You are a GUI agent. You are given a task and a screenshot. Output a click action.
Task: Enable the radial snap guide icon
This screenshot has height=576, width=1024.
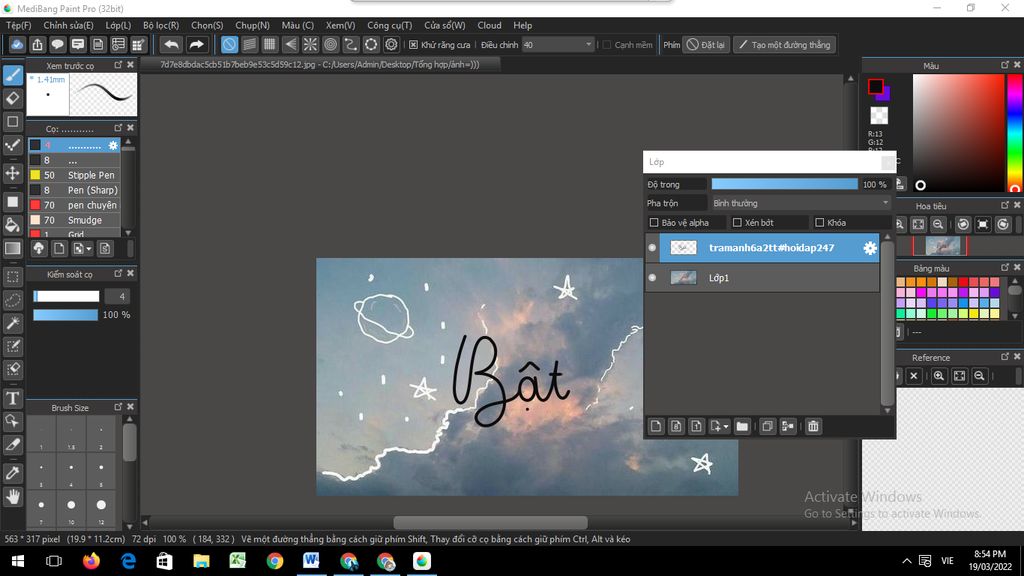pos(310,45)
